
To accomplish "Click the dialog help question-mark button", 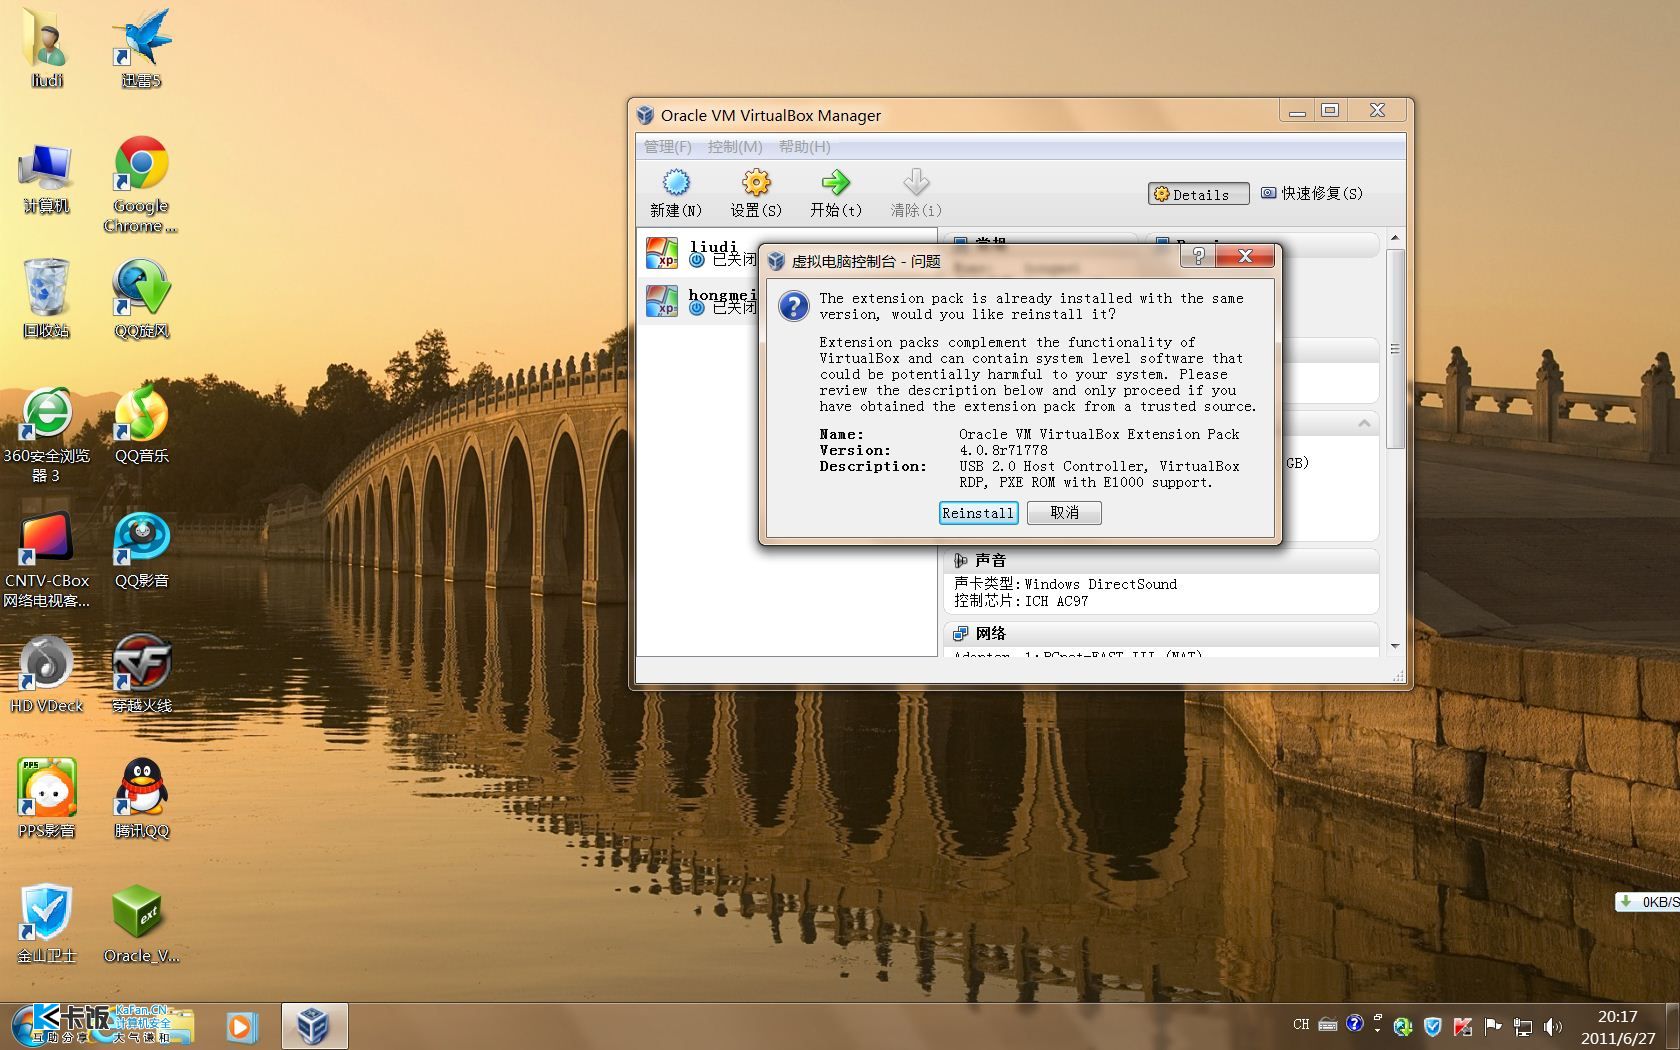I will pyautogui.click(x=1198, y=257).
